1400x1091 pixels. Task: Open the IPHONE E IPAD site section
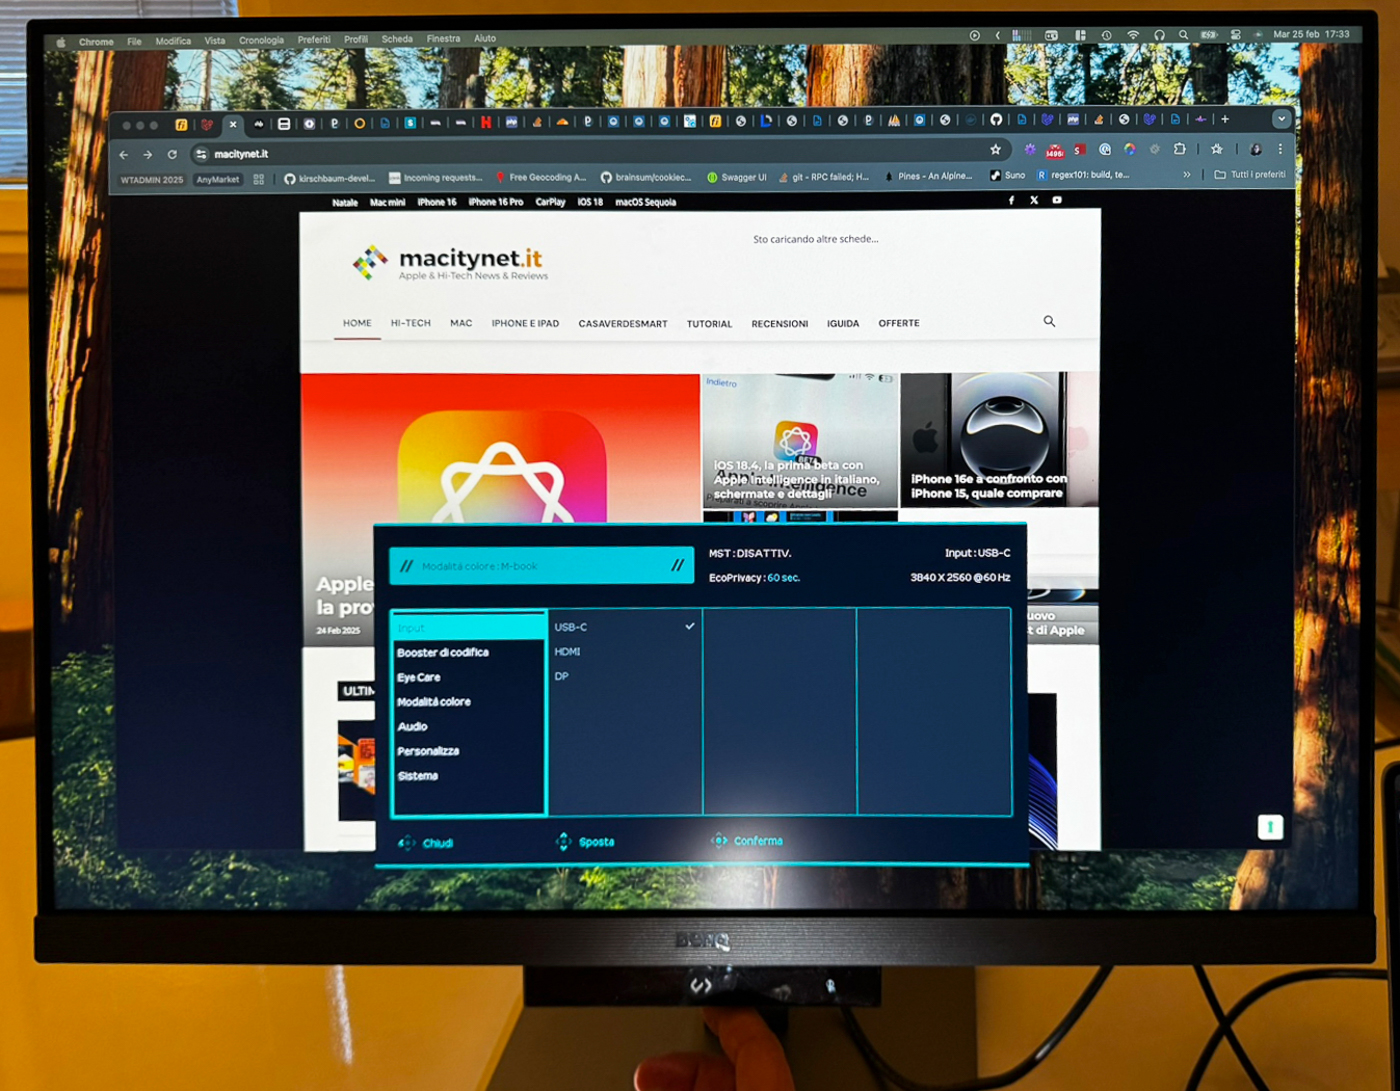[x=525, y=323]
